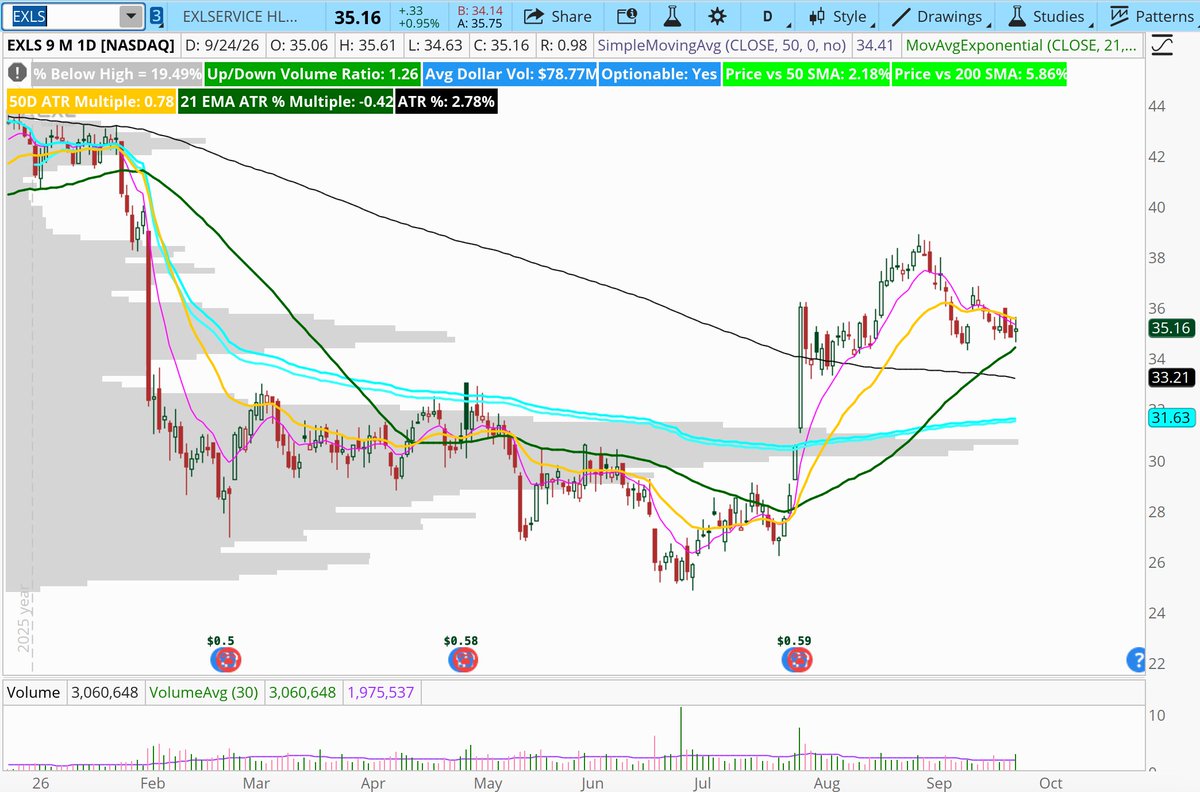This screenshot has width=1200, height=792.
Task: Open chart settings gear icon
Action: (x=717, y=16)
